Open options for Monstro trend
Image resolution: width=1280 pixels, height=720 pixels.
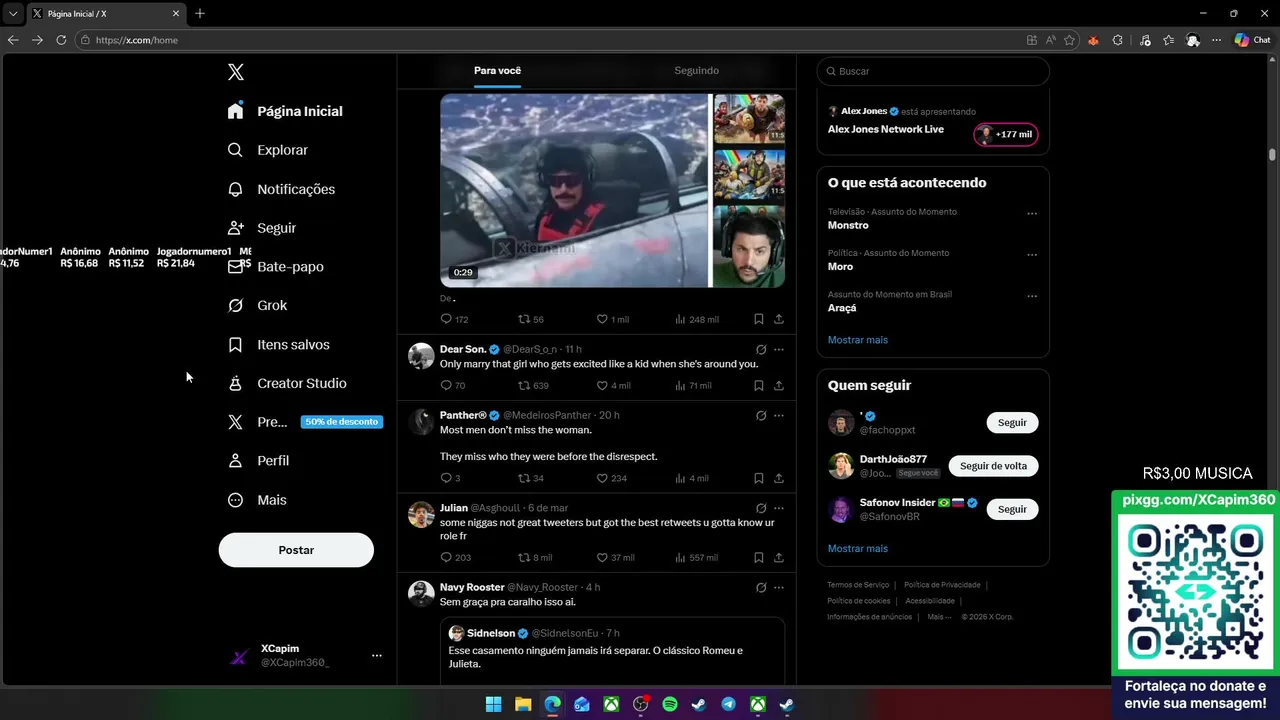pos(1032,213)
